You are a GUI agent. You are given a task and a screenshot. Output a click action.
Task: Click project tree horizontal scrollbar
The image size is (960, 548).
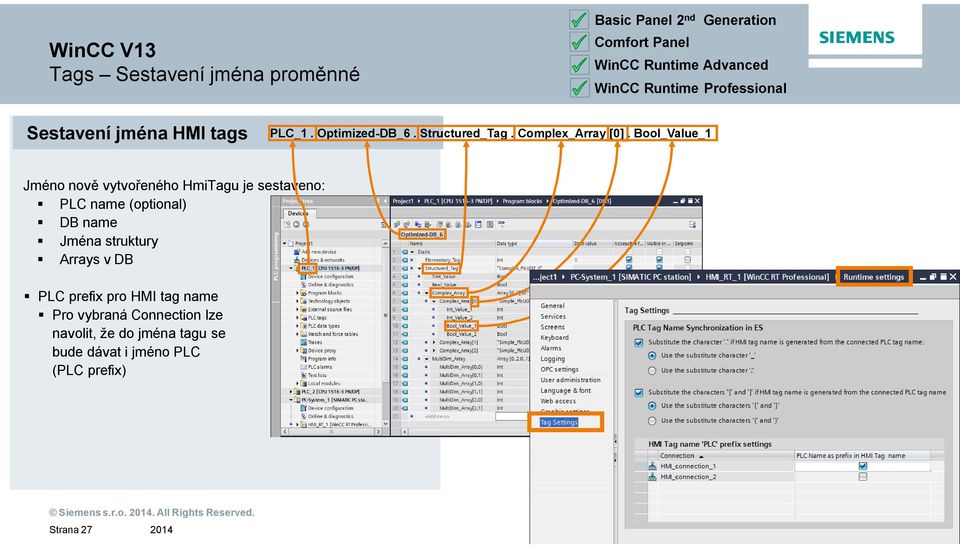coord(331,431)
